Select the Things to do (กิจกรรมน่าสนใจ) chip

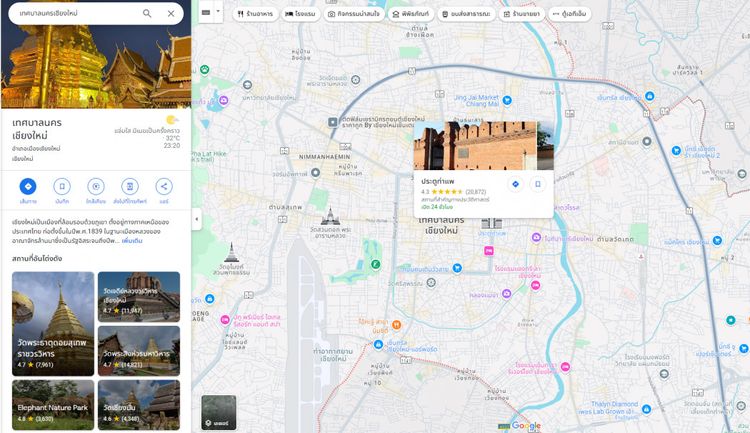(353, 14)
